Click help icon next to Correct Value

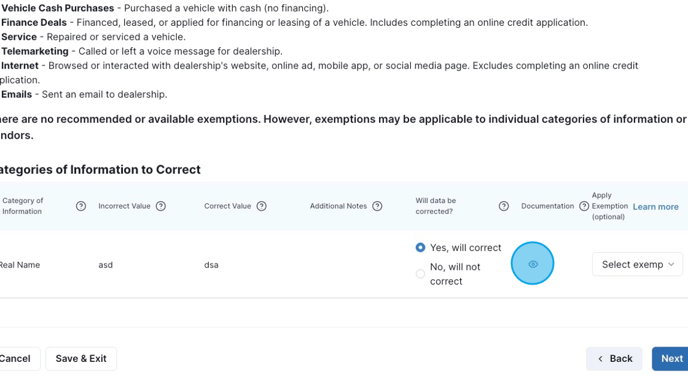[x=262, y=206]
